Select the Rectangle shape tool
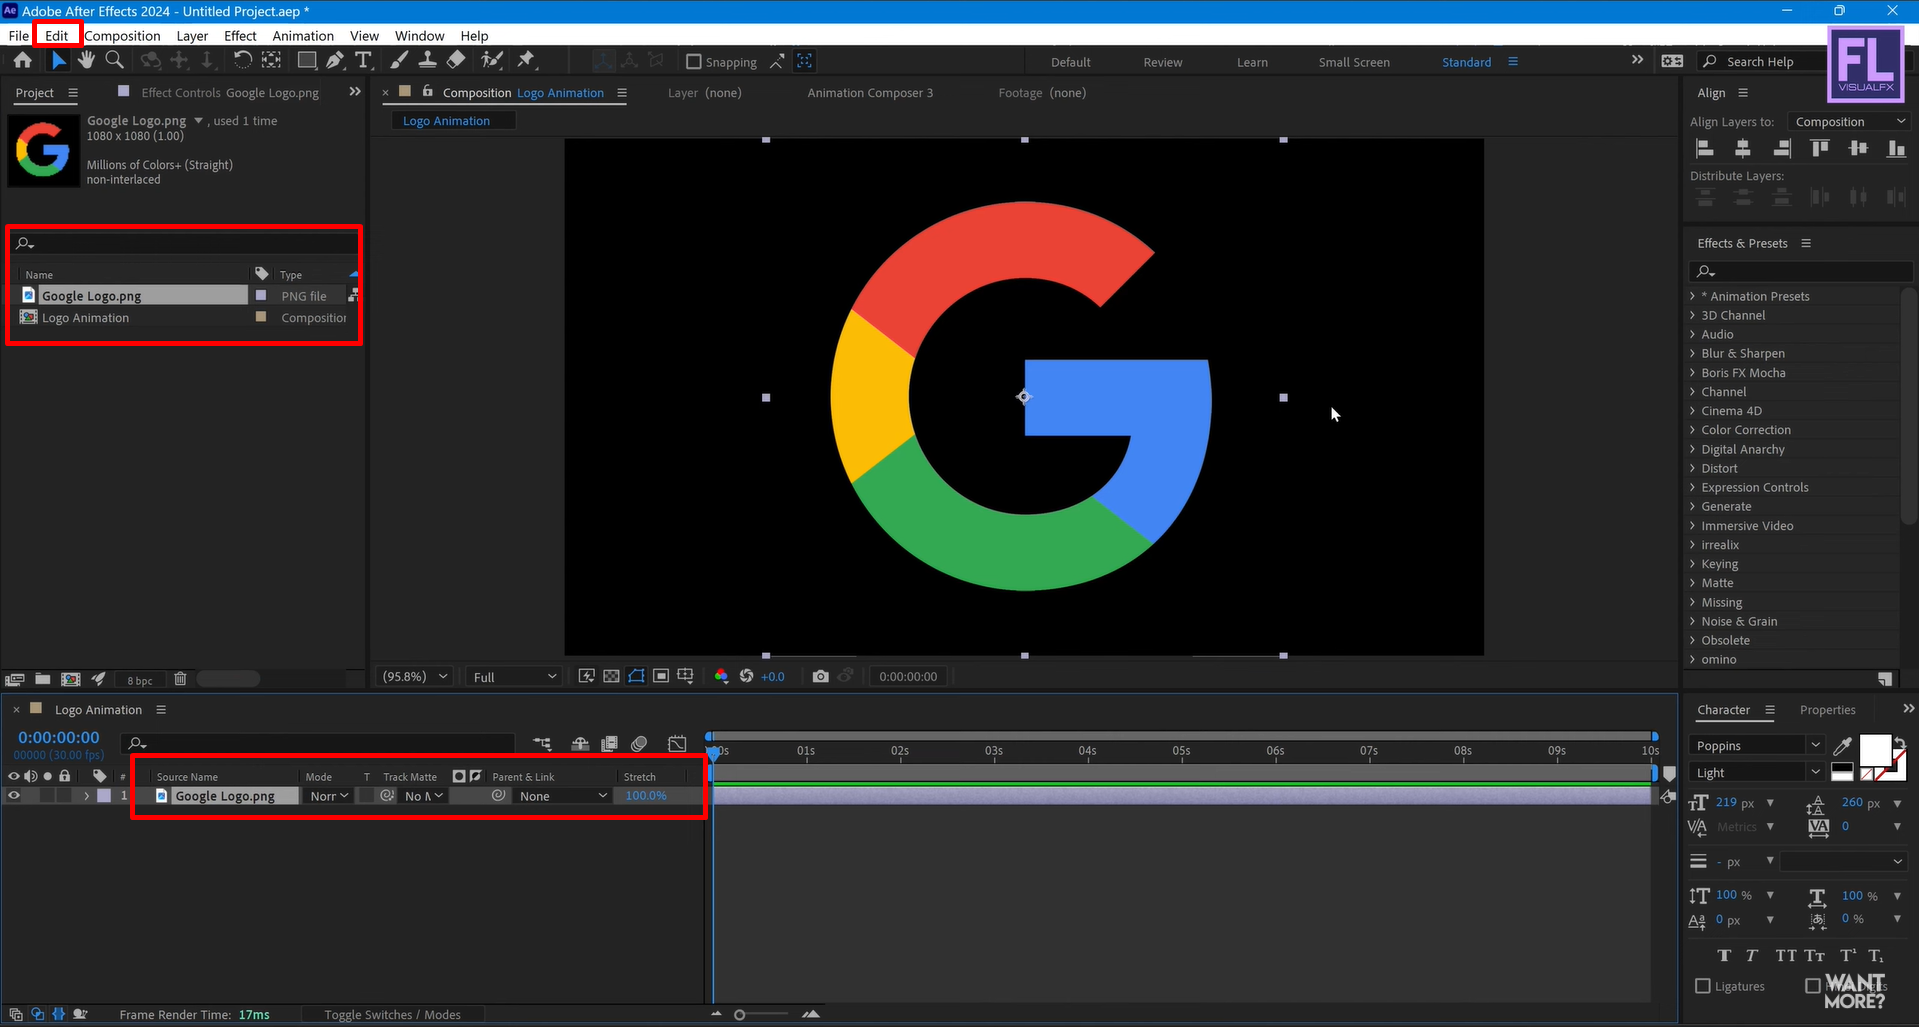1919x1027 pixels. coord(307,61)
